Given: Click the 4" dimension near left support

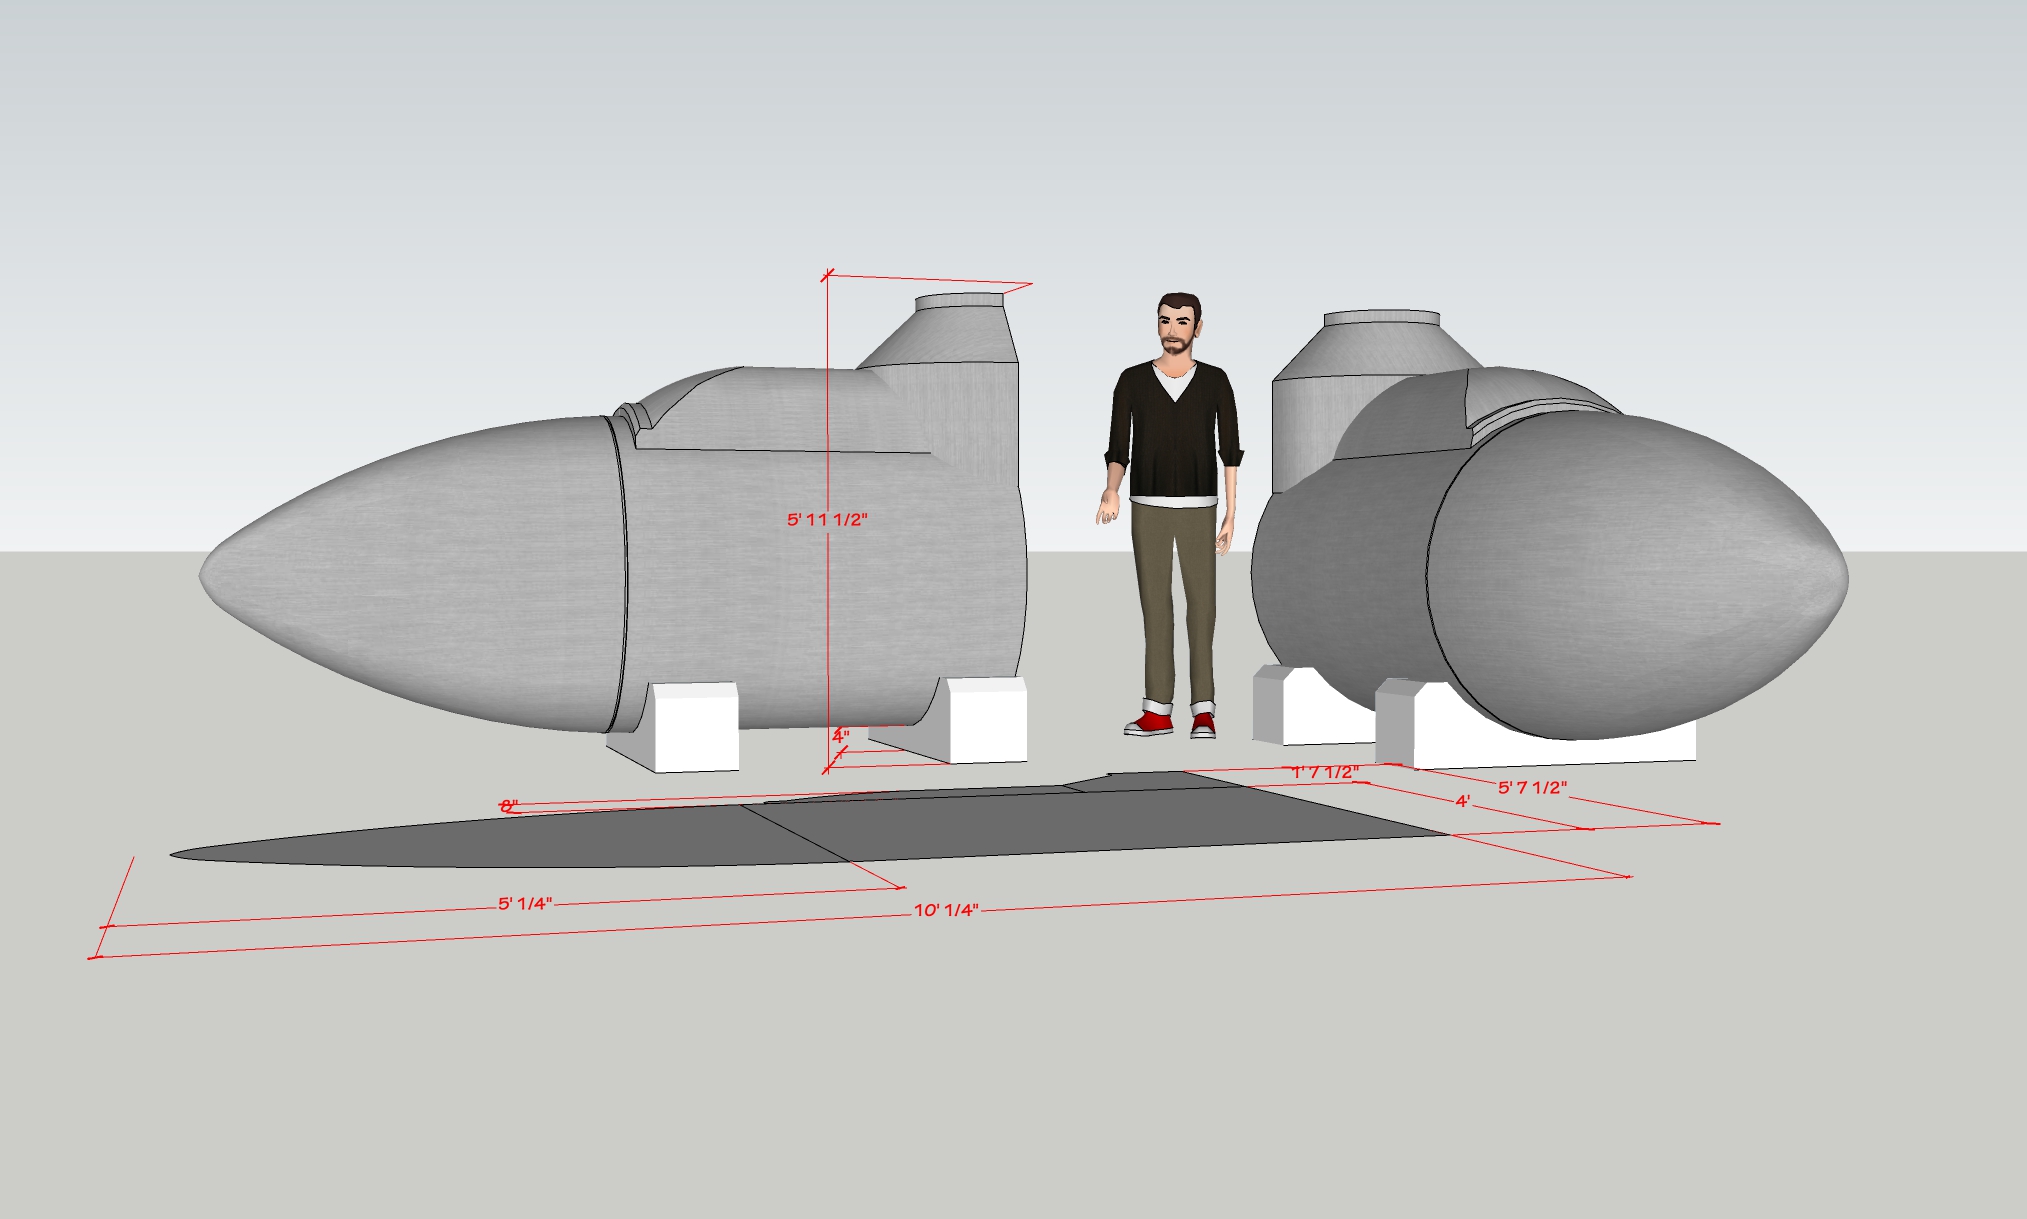Looking at the screenshot, I should pos(841,737).
